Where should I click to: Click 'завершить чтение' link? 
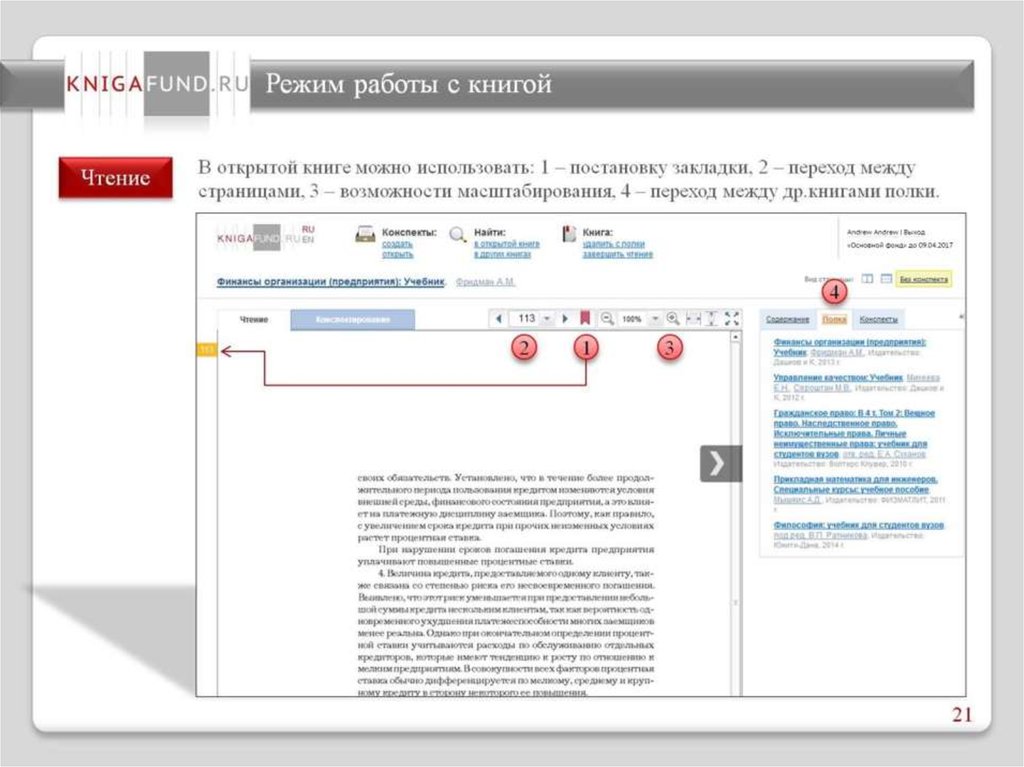click(x=617, y=254)
